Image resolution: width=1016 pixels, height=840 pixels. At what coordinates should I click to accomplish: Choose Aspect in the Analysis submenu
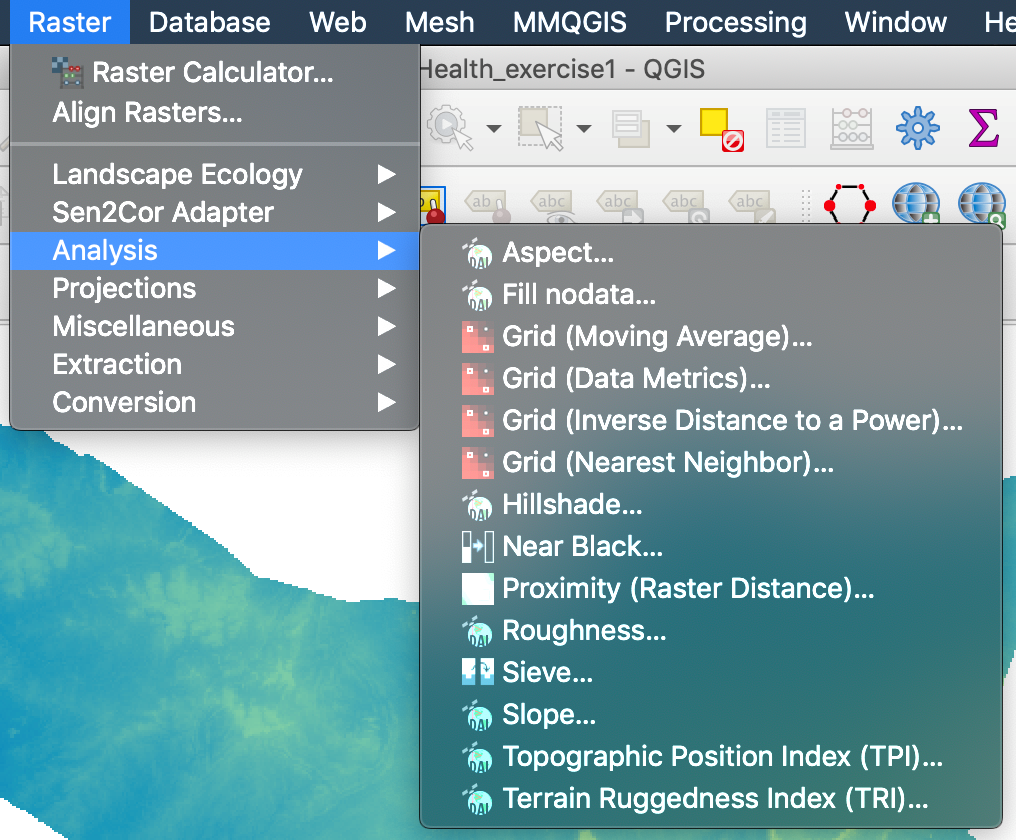[x=711, y=253]
